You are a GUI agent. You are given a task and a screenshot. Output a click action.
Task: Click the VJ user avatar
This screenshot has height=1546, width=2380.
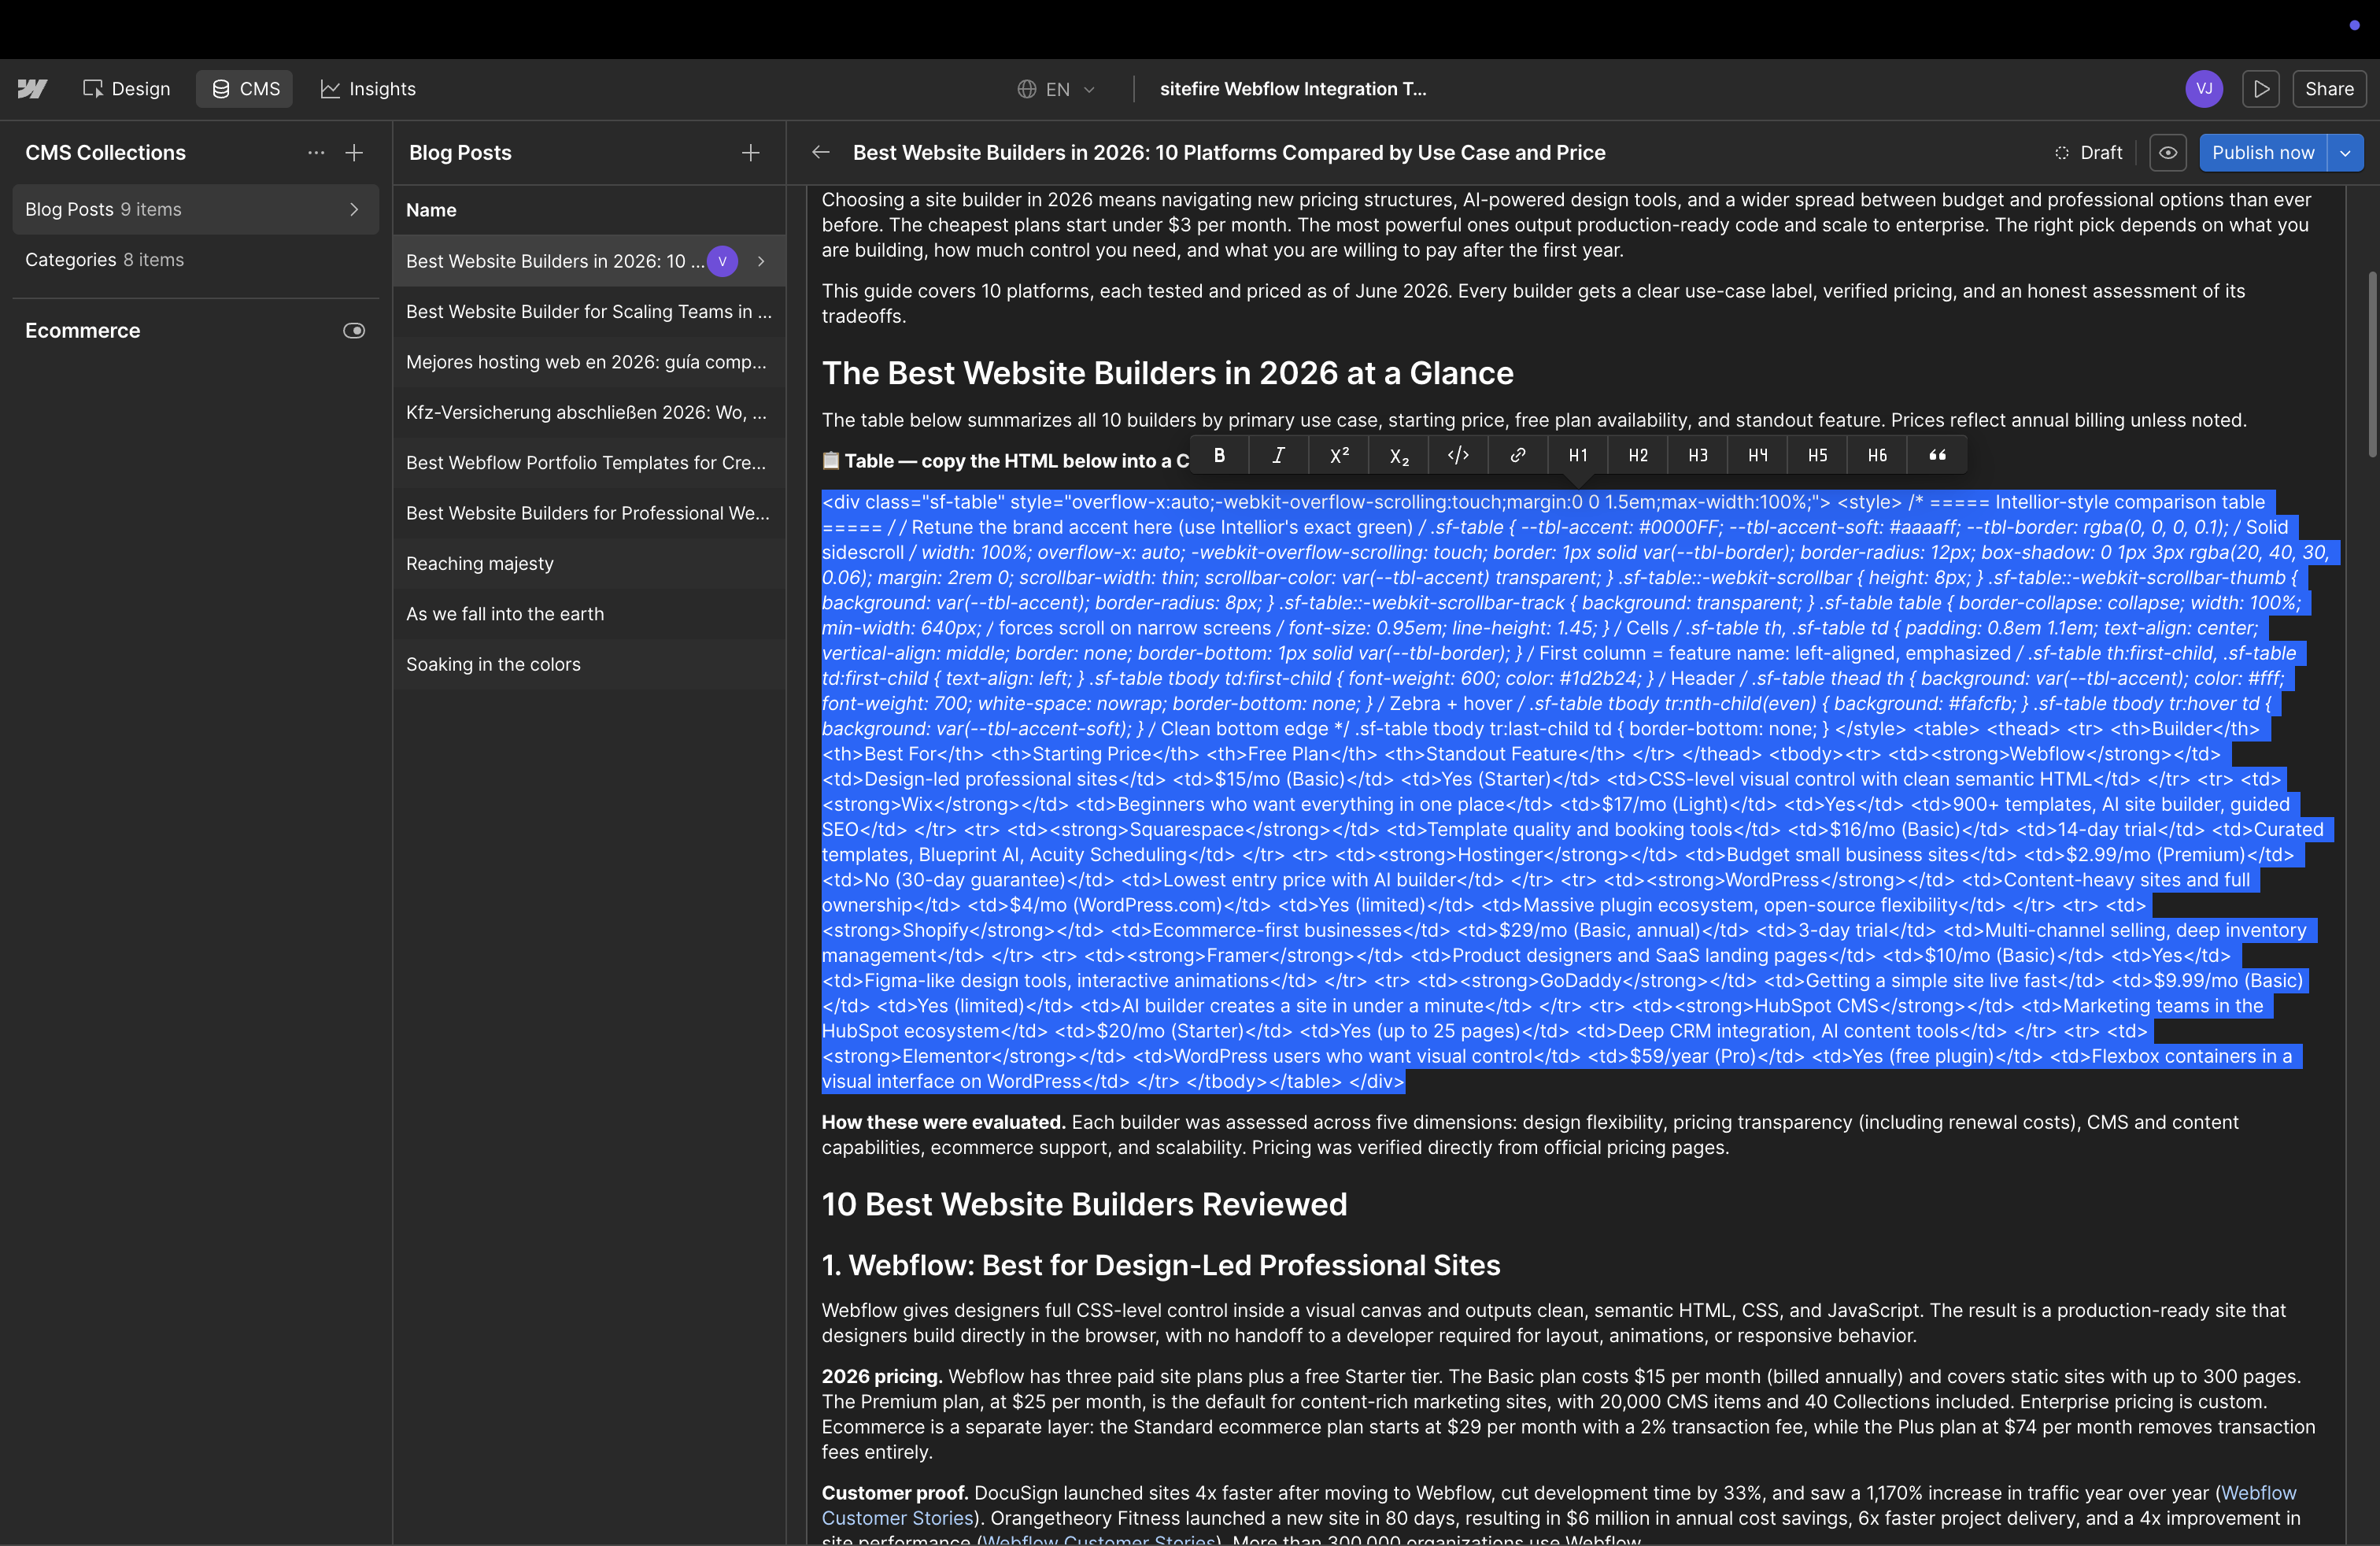[2204, 89]
